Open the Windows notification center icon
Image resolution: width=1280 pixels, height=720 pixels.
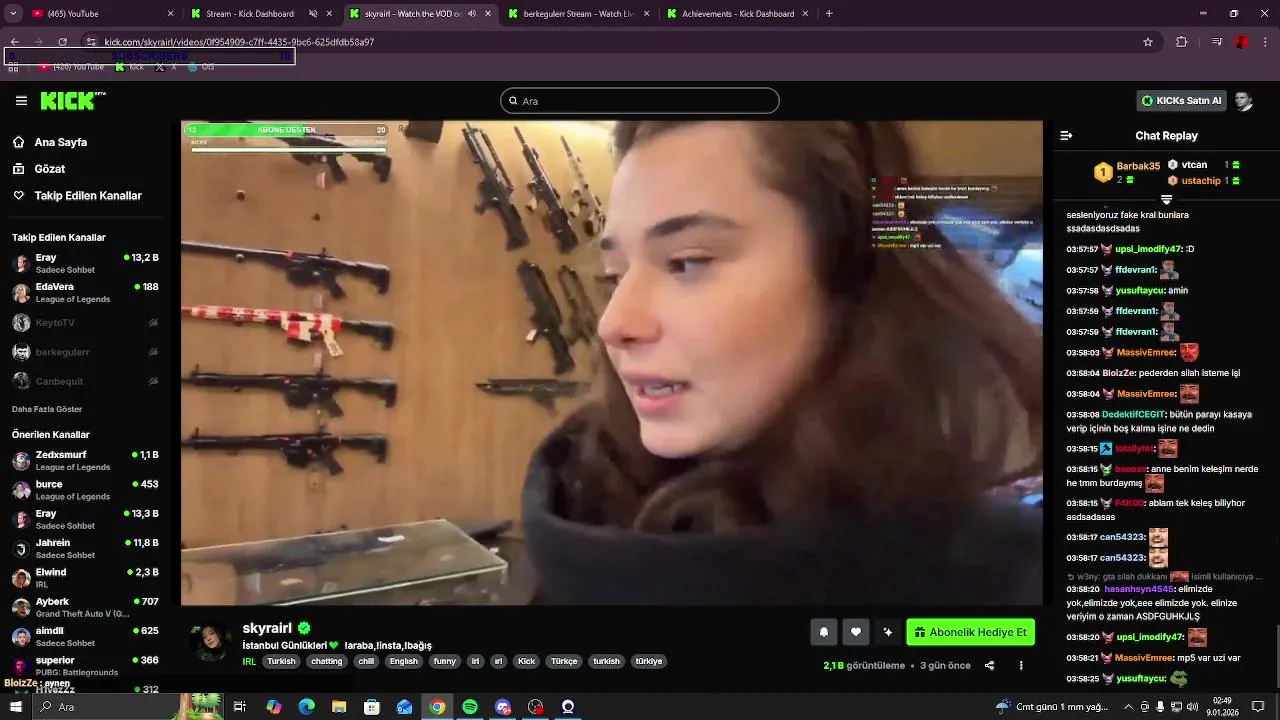(1258, 706)
